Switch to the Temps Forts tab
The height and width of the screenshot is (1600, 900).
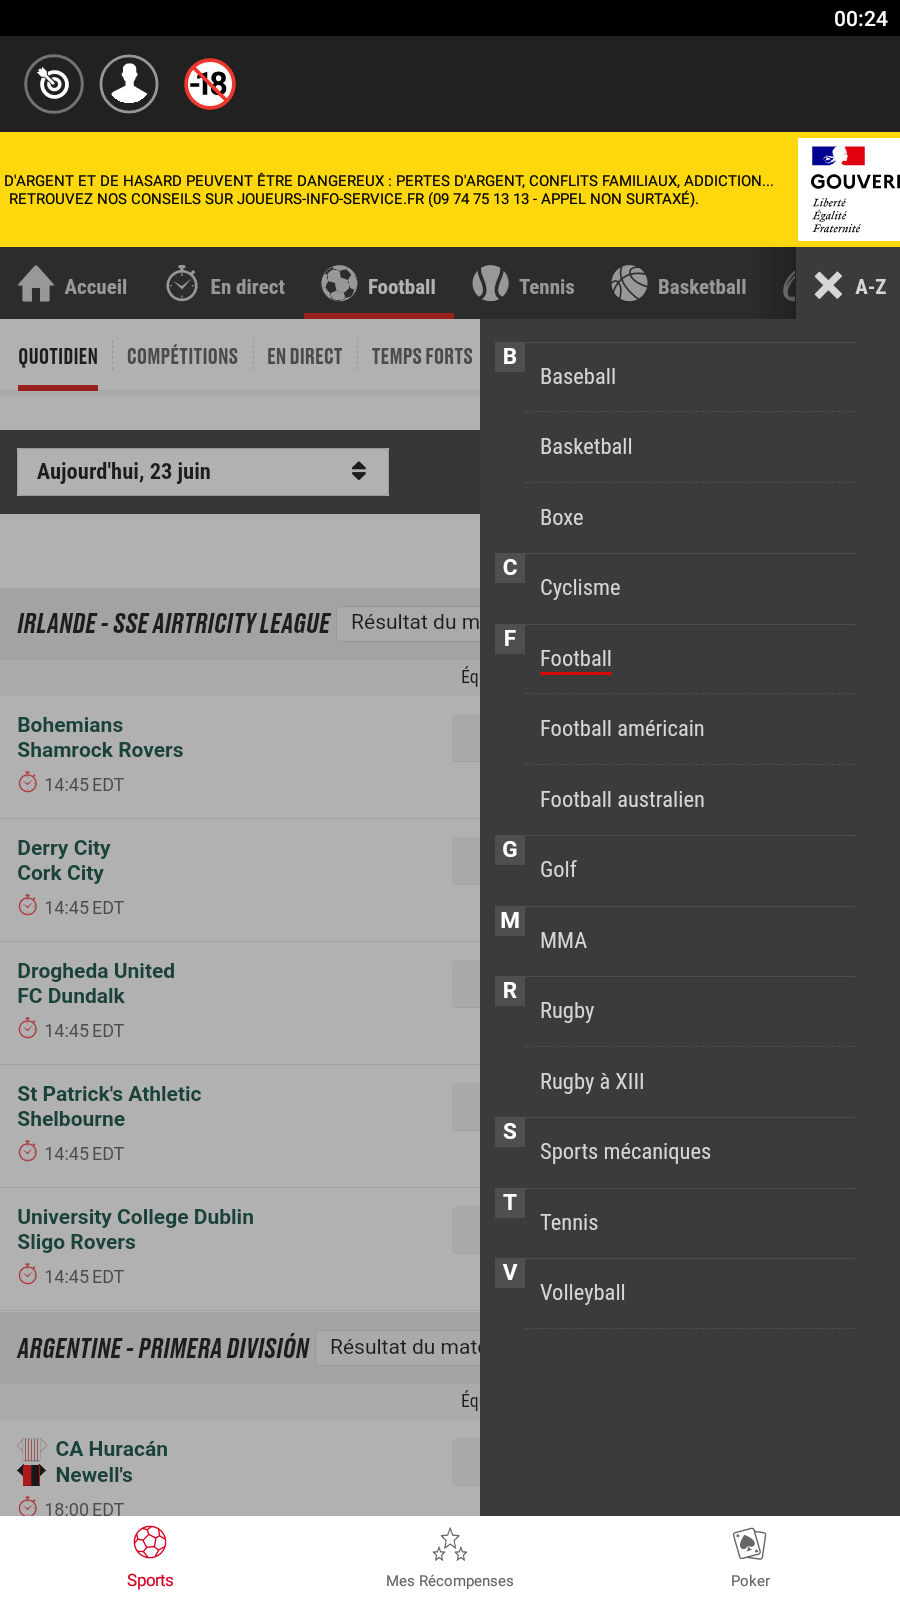point(421,356)
